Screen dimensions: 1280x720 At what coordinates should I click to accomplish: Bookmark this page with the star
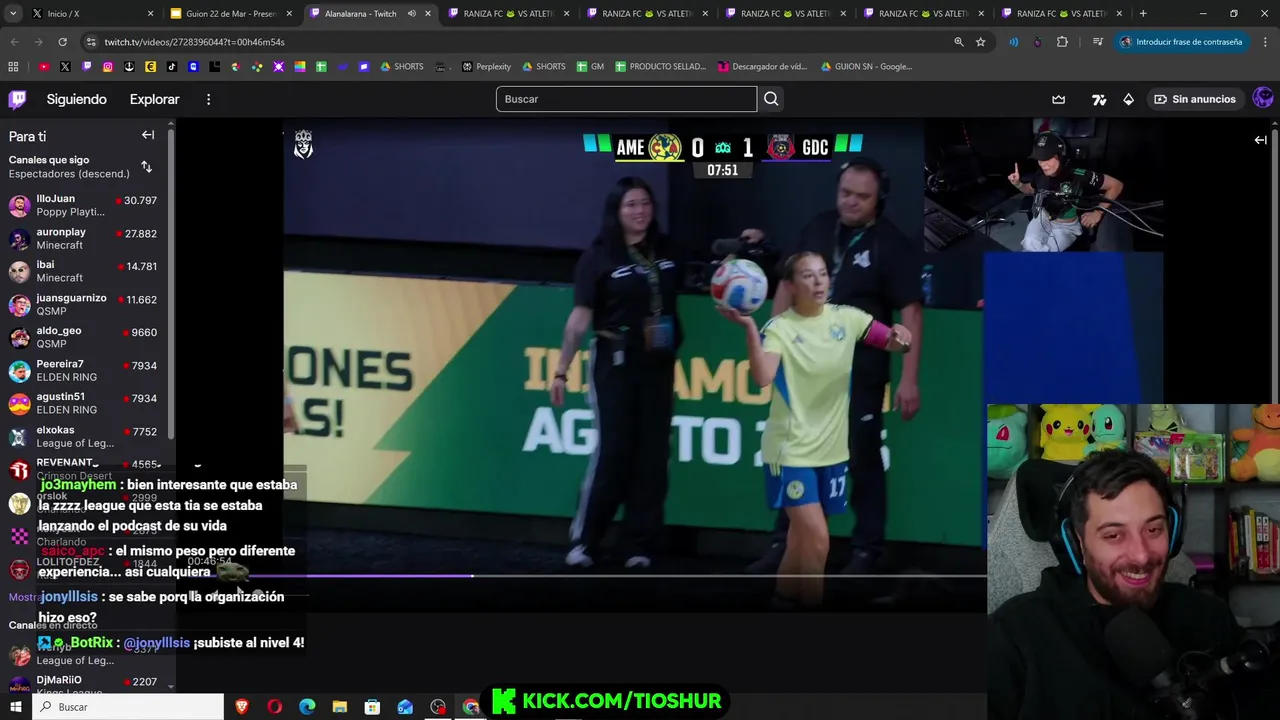981,42
